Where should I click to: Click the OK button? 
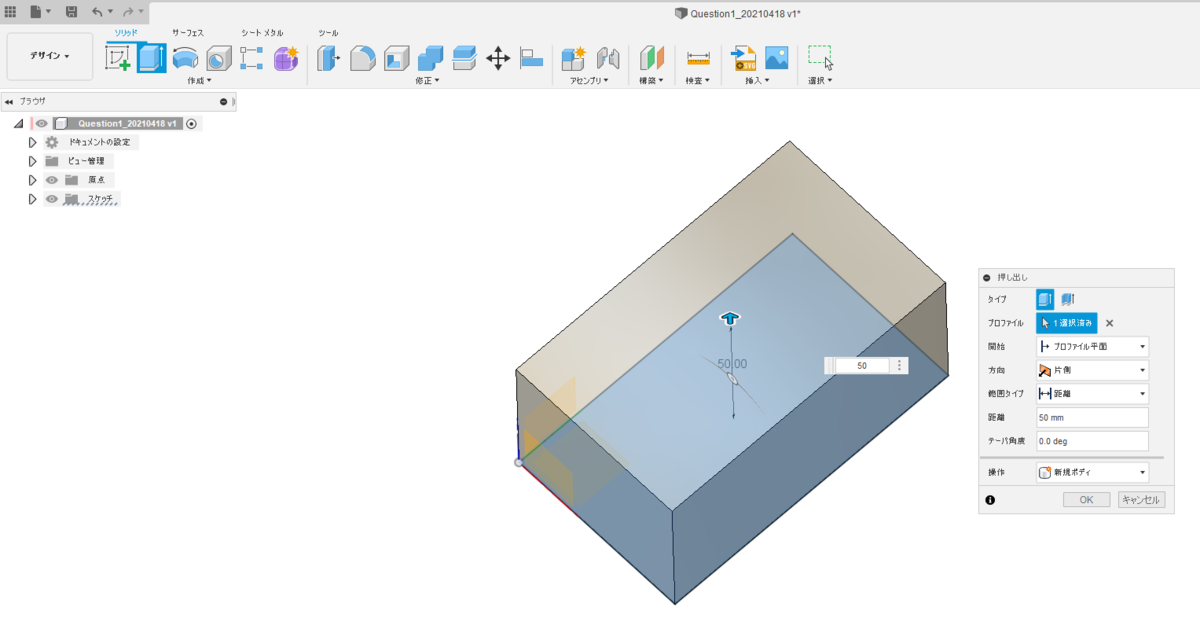1086,499
